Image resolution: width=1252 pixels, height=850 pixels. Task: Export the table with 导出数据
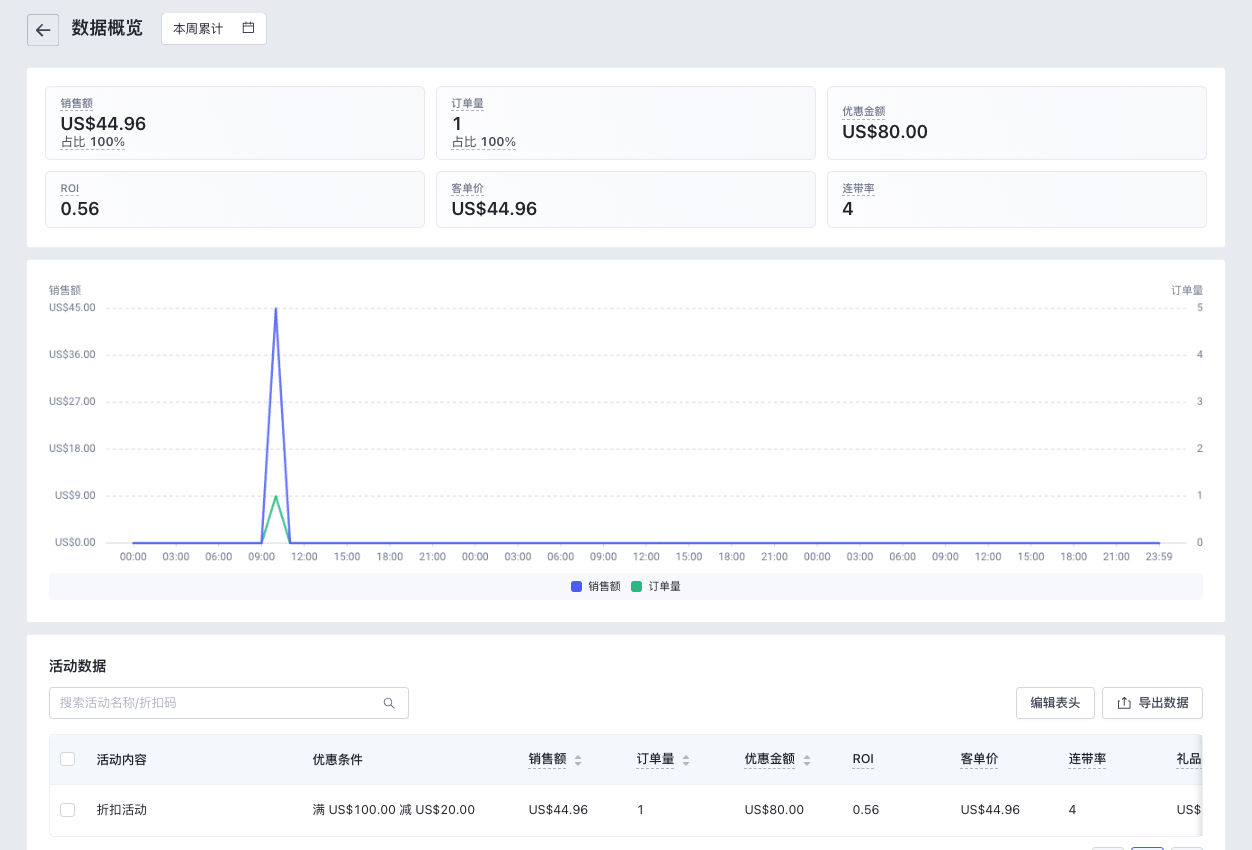(x=1152, y=703)
